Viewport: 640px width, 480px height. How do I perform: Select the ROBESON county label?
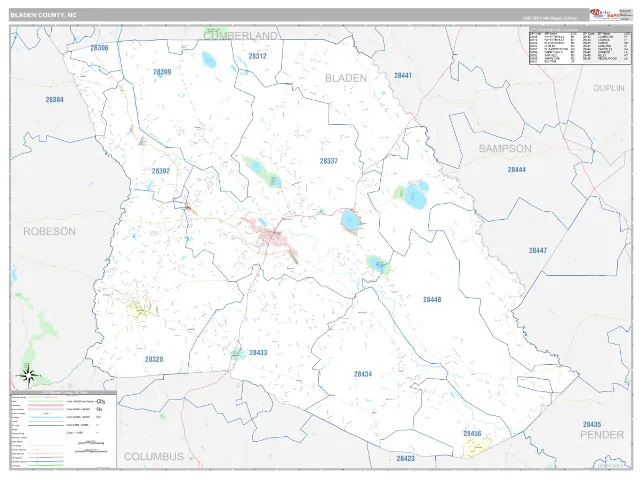pyautogui.click(x=49, y=231)
